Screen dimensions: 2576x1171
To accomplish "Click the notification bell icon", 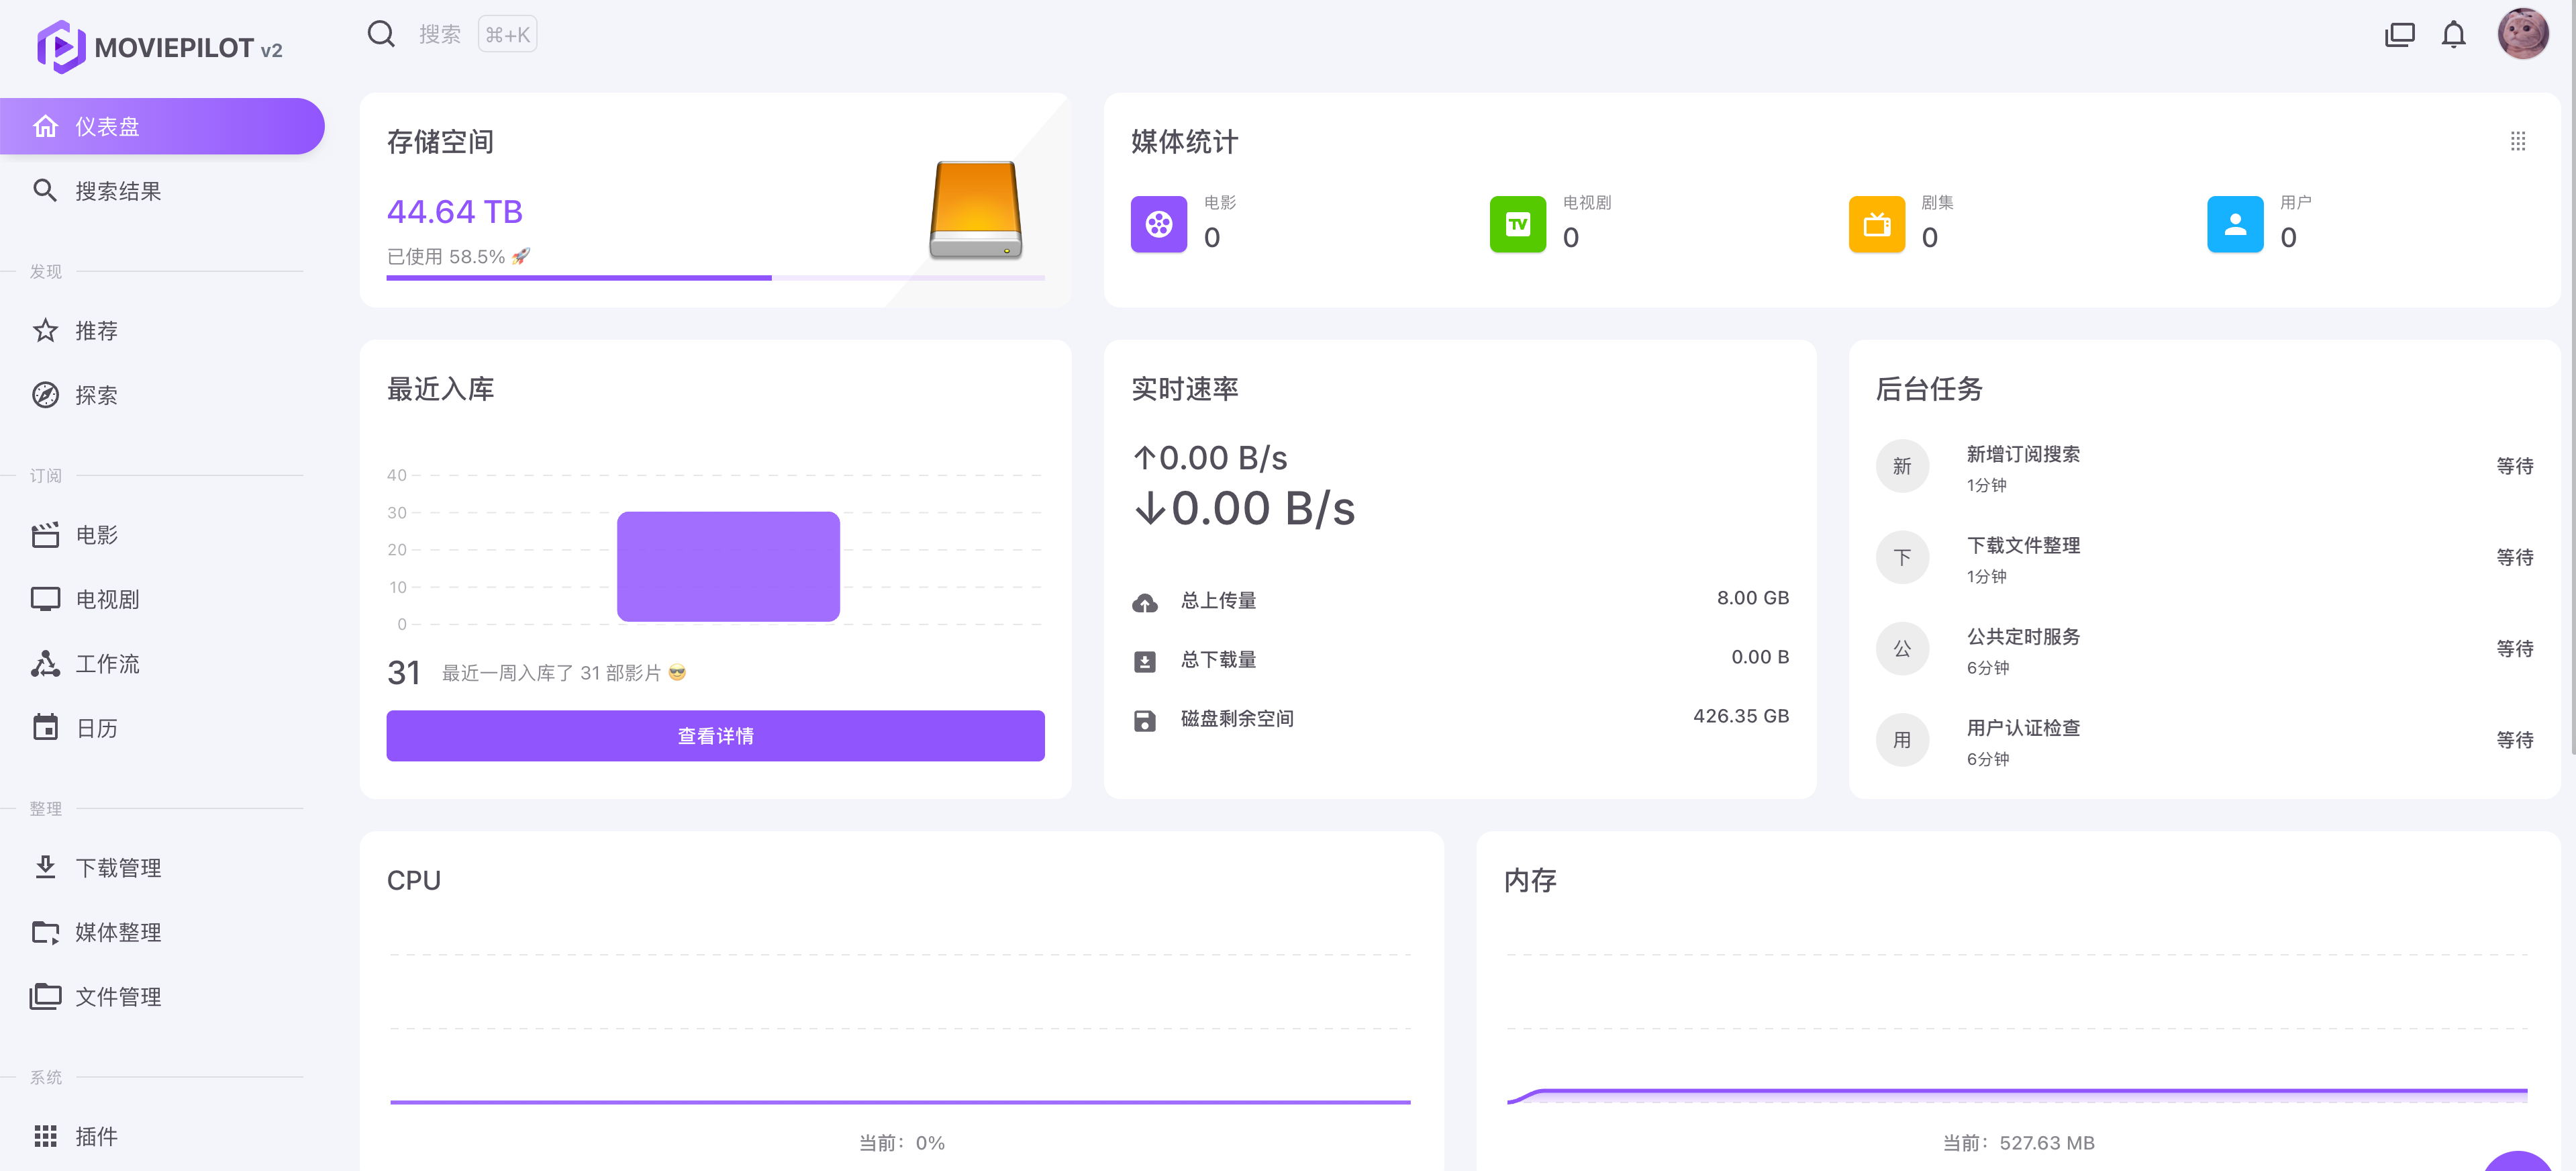I will (x=2453, y=35).
